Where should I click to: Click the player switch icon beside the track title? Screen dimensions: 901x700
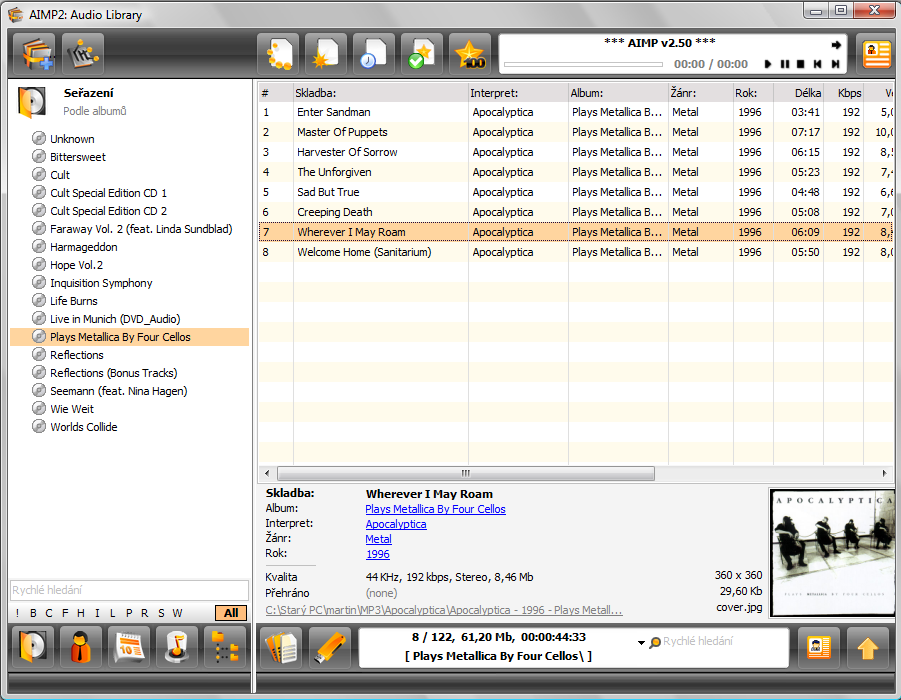click(877, 53)
